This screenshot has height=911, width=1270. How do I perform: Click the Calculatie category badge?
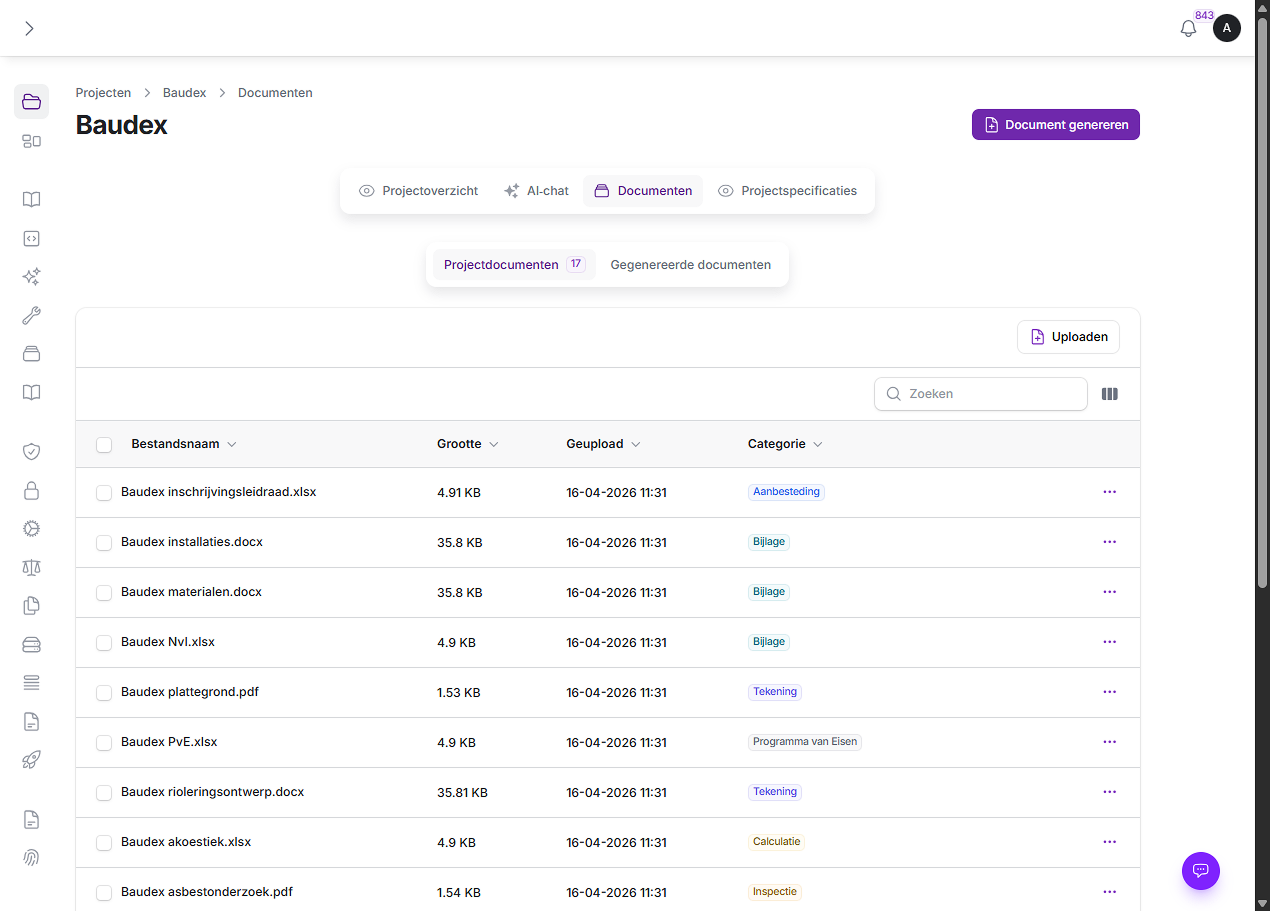(776, 842)
